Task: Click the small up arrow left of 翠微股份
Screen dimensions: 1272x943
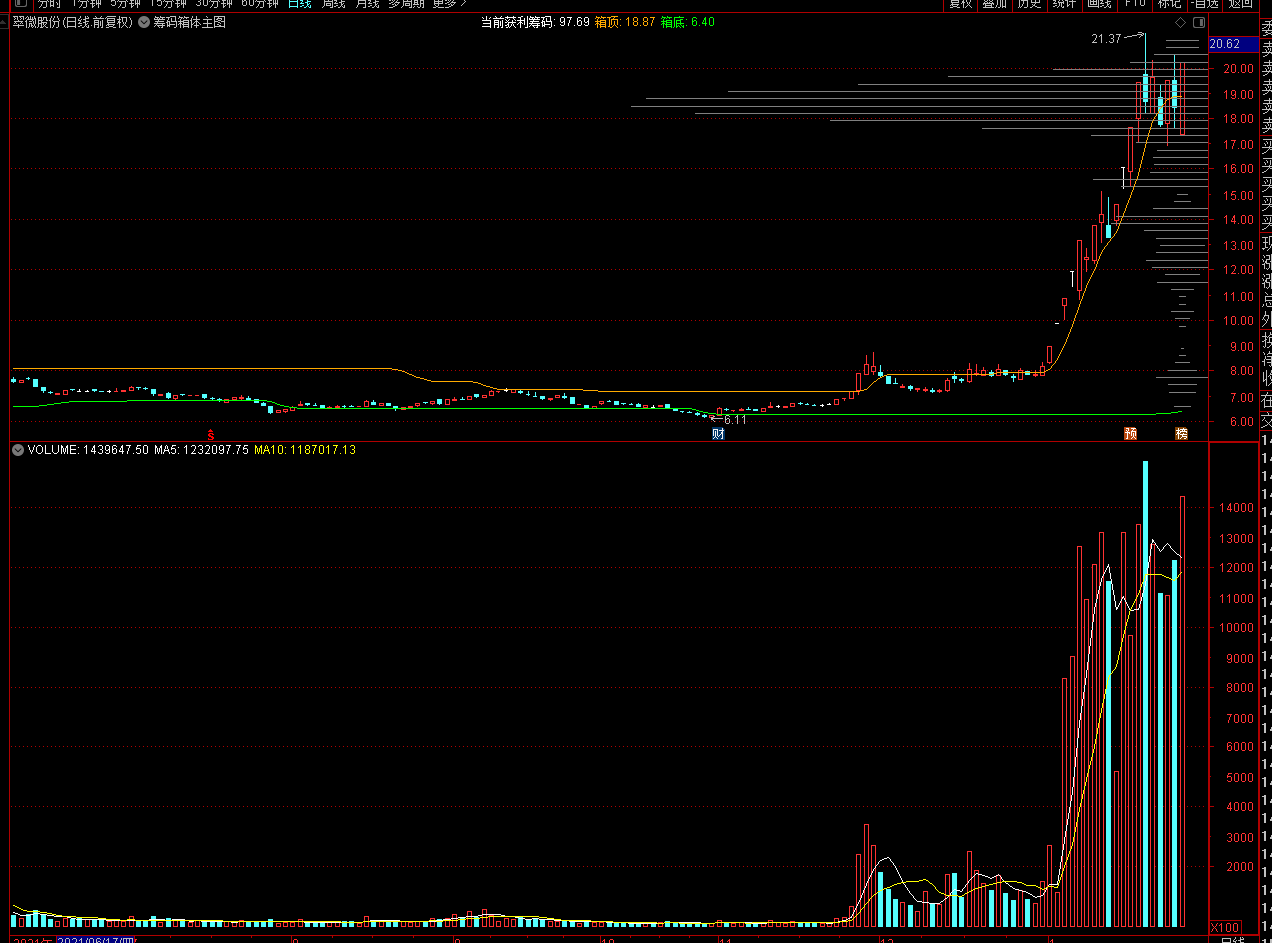Action: click(x=5, y=22)
